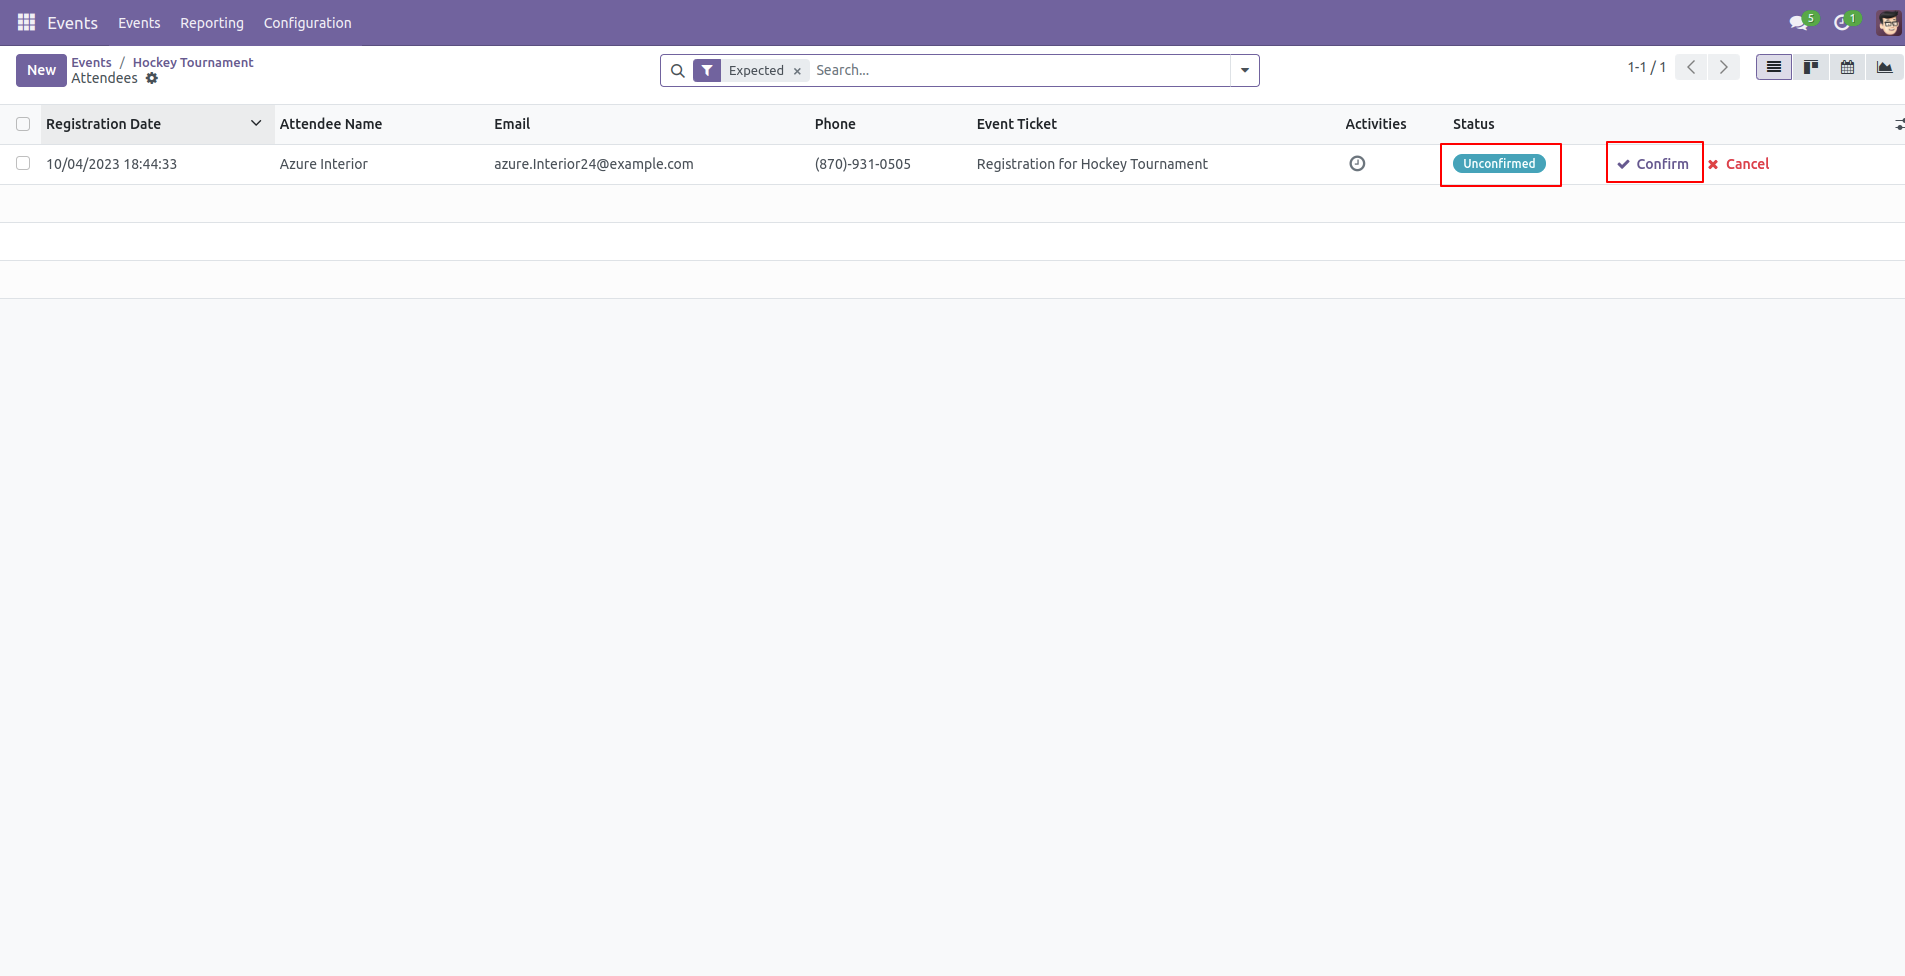Switch to kanban view
This screenshot has height=976, width=1905.
(x=1810, y=67)
